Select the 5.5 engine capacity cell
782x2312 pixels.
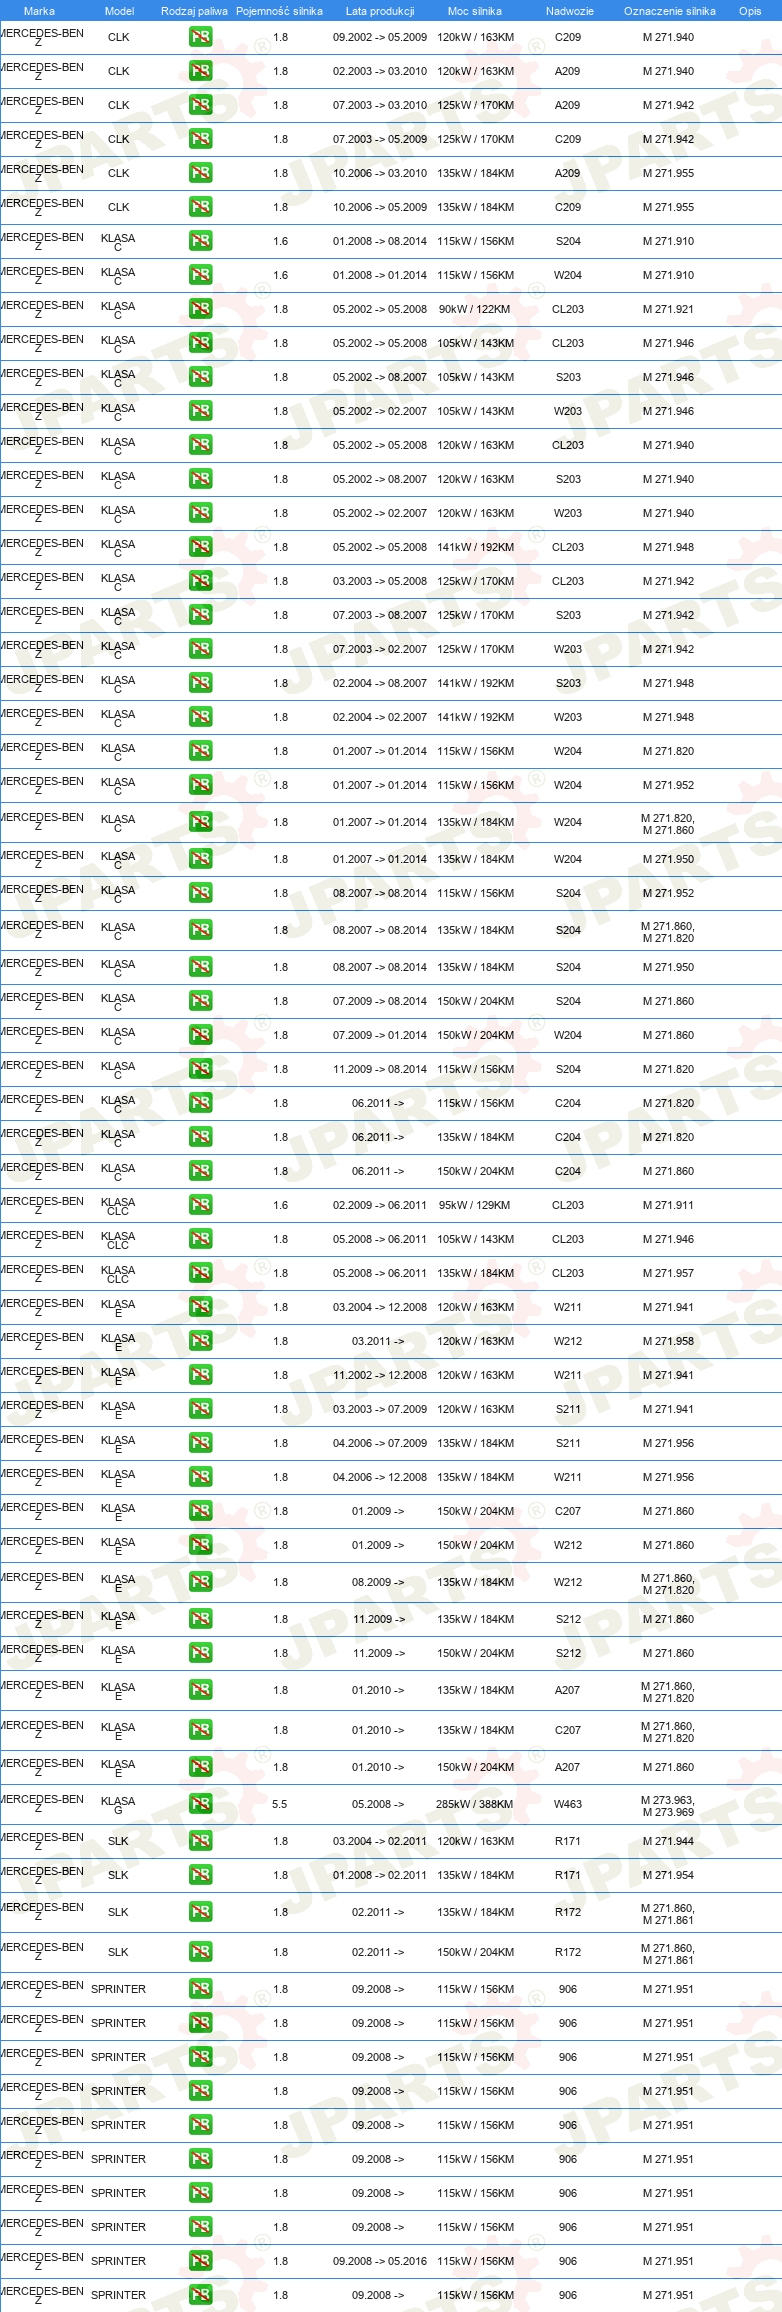pyautogui.click(x=280, y=1805)
